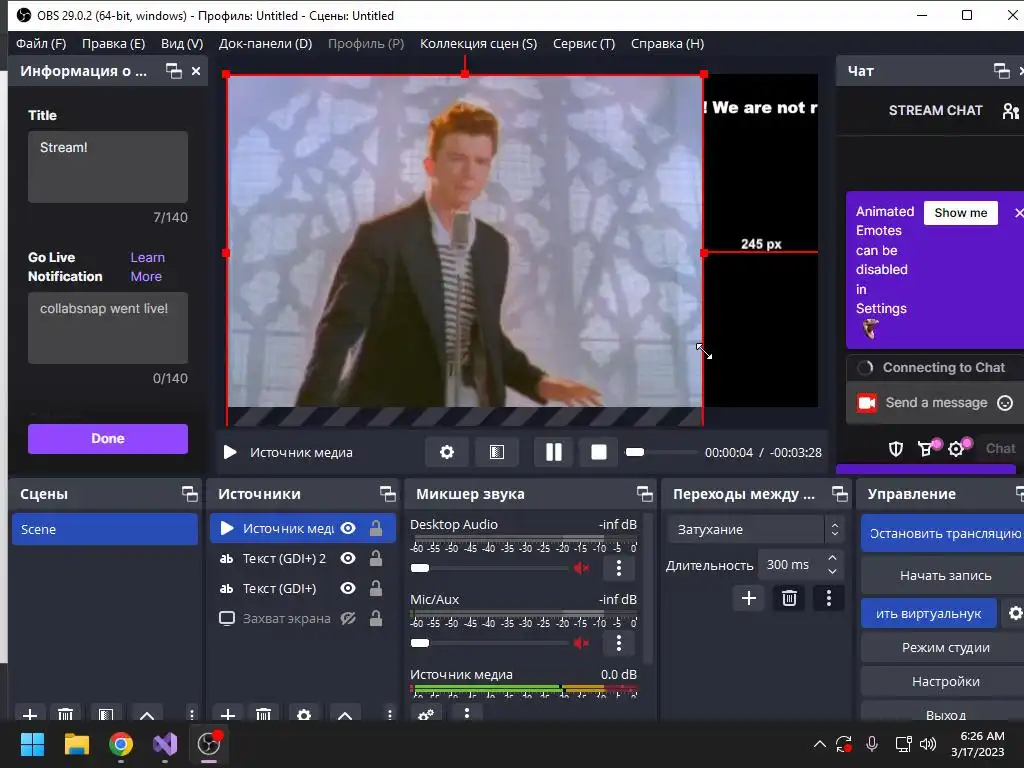Open Desktop Audio options menu dots
Viewport: 1024px width, 768px height.
point(618,568)
